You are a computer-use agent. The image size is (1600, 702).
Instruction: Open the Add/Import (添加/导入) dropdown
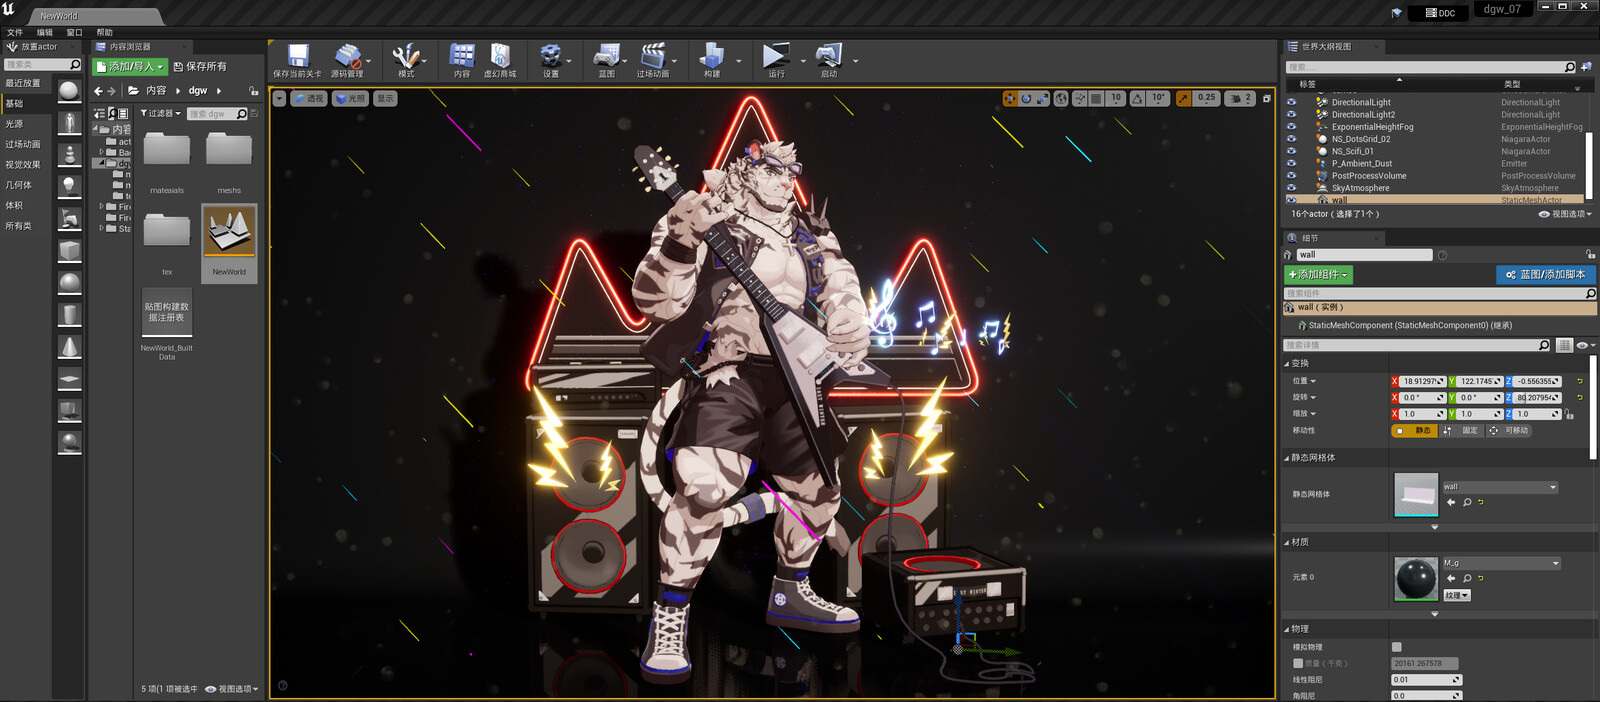(129, 66)
